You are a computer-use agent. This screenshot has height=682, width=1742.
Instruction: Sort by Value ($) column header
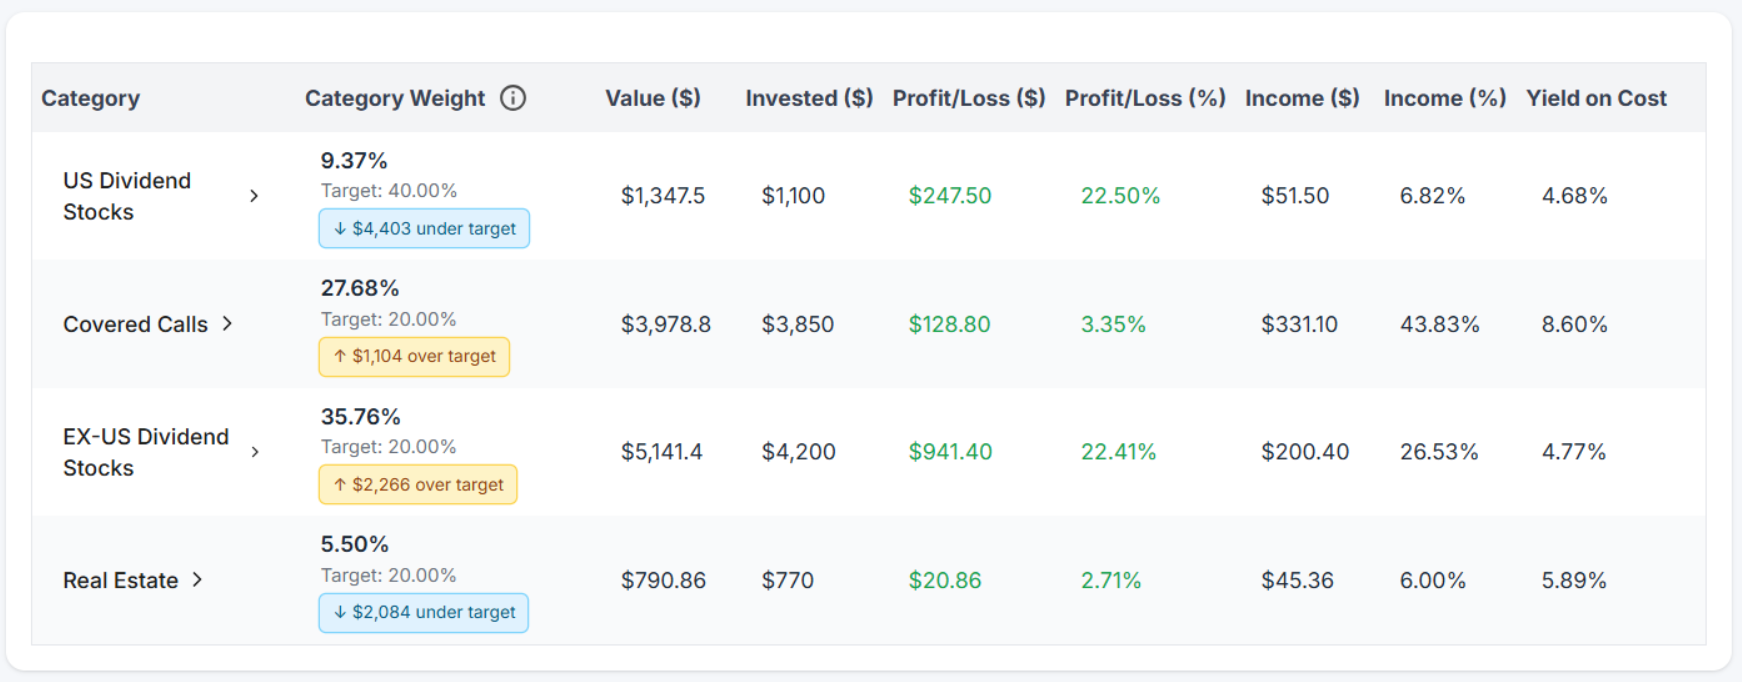tap(653, 98)
